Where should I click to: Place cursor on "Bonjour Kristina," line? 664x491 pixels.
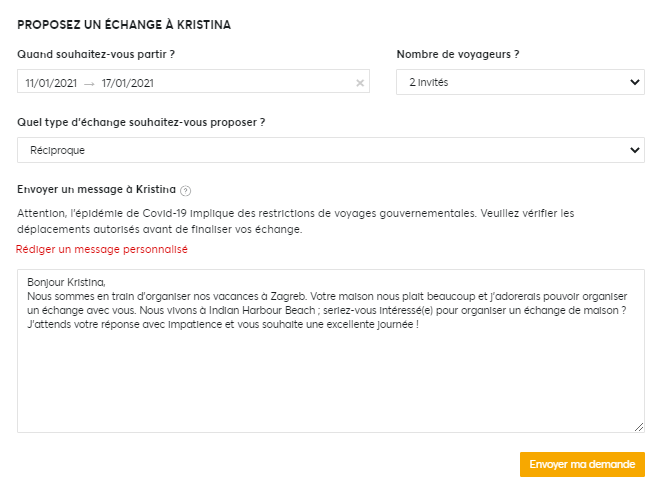tap(66, 282)
